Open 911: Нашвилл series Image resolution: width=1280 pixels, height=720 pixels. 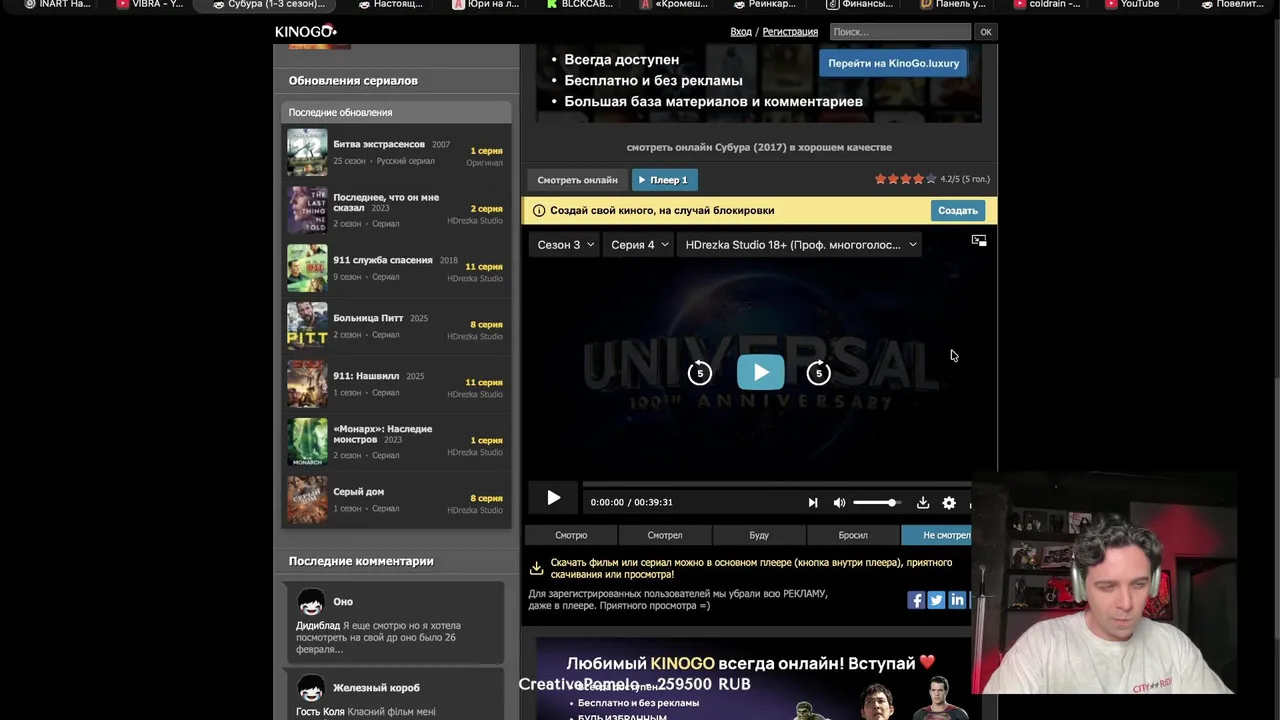point(366,376)
